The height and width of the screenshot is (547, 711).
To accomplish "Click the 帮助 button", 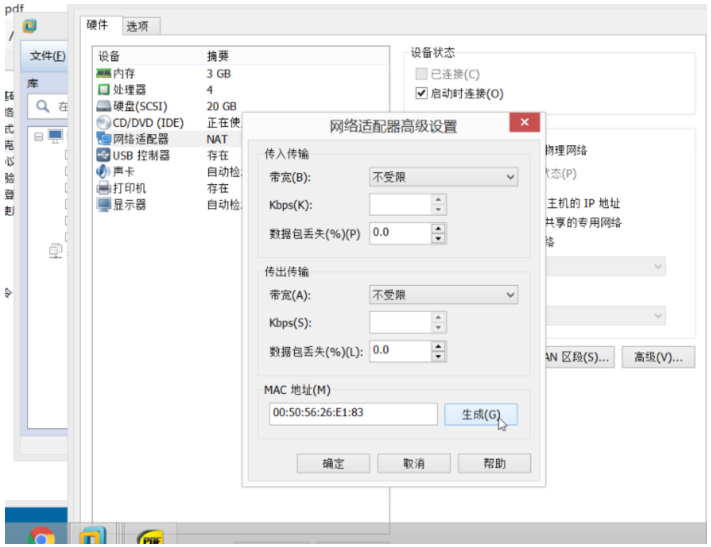I will [x=494, y=463].
